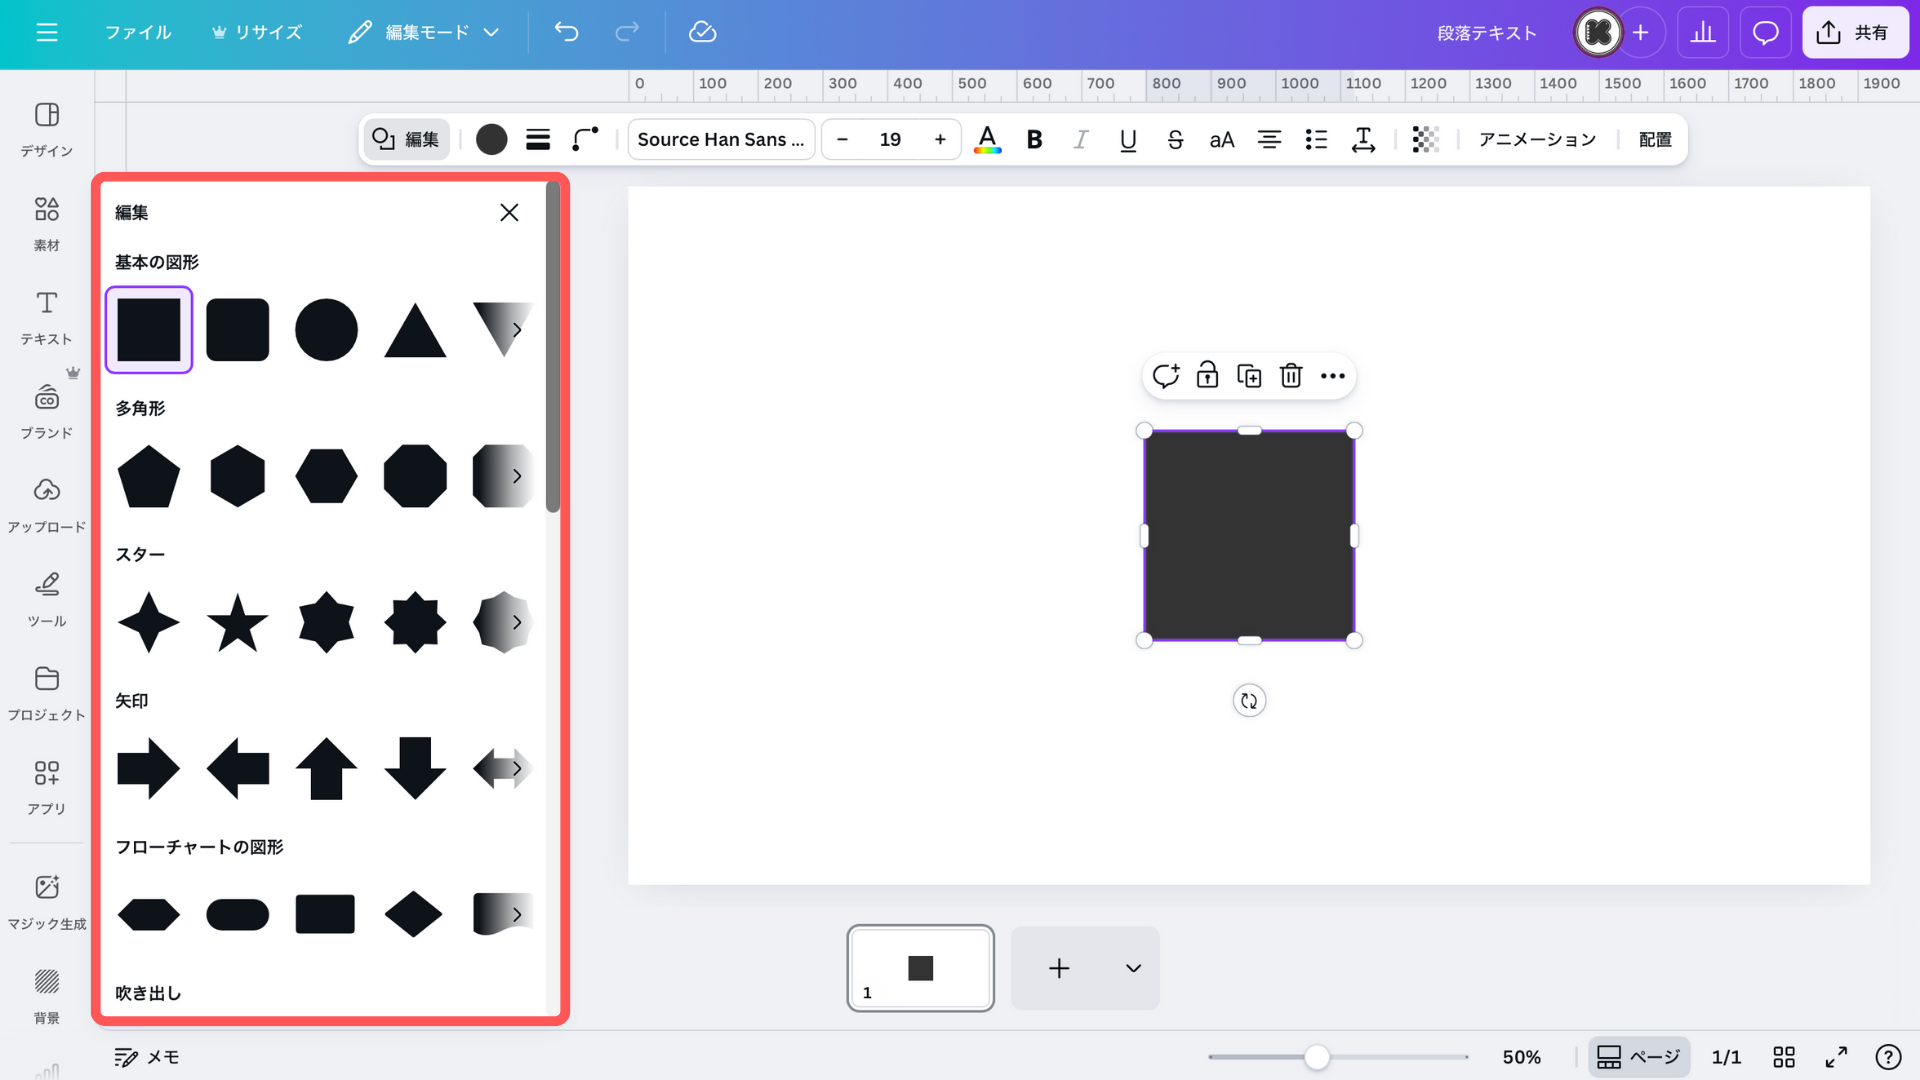The image size is (1920, 1080).
Task: Open corner rounding option
Action: pyautogui.click(x=585, y=140)
